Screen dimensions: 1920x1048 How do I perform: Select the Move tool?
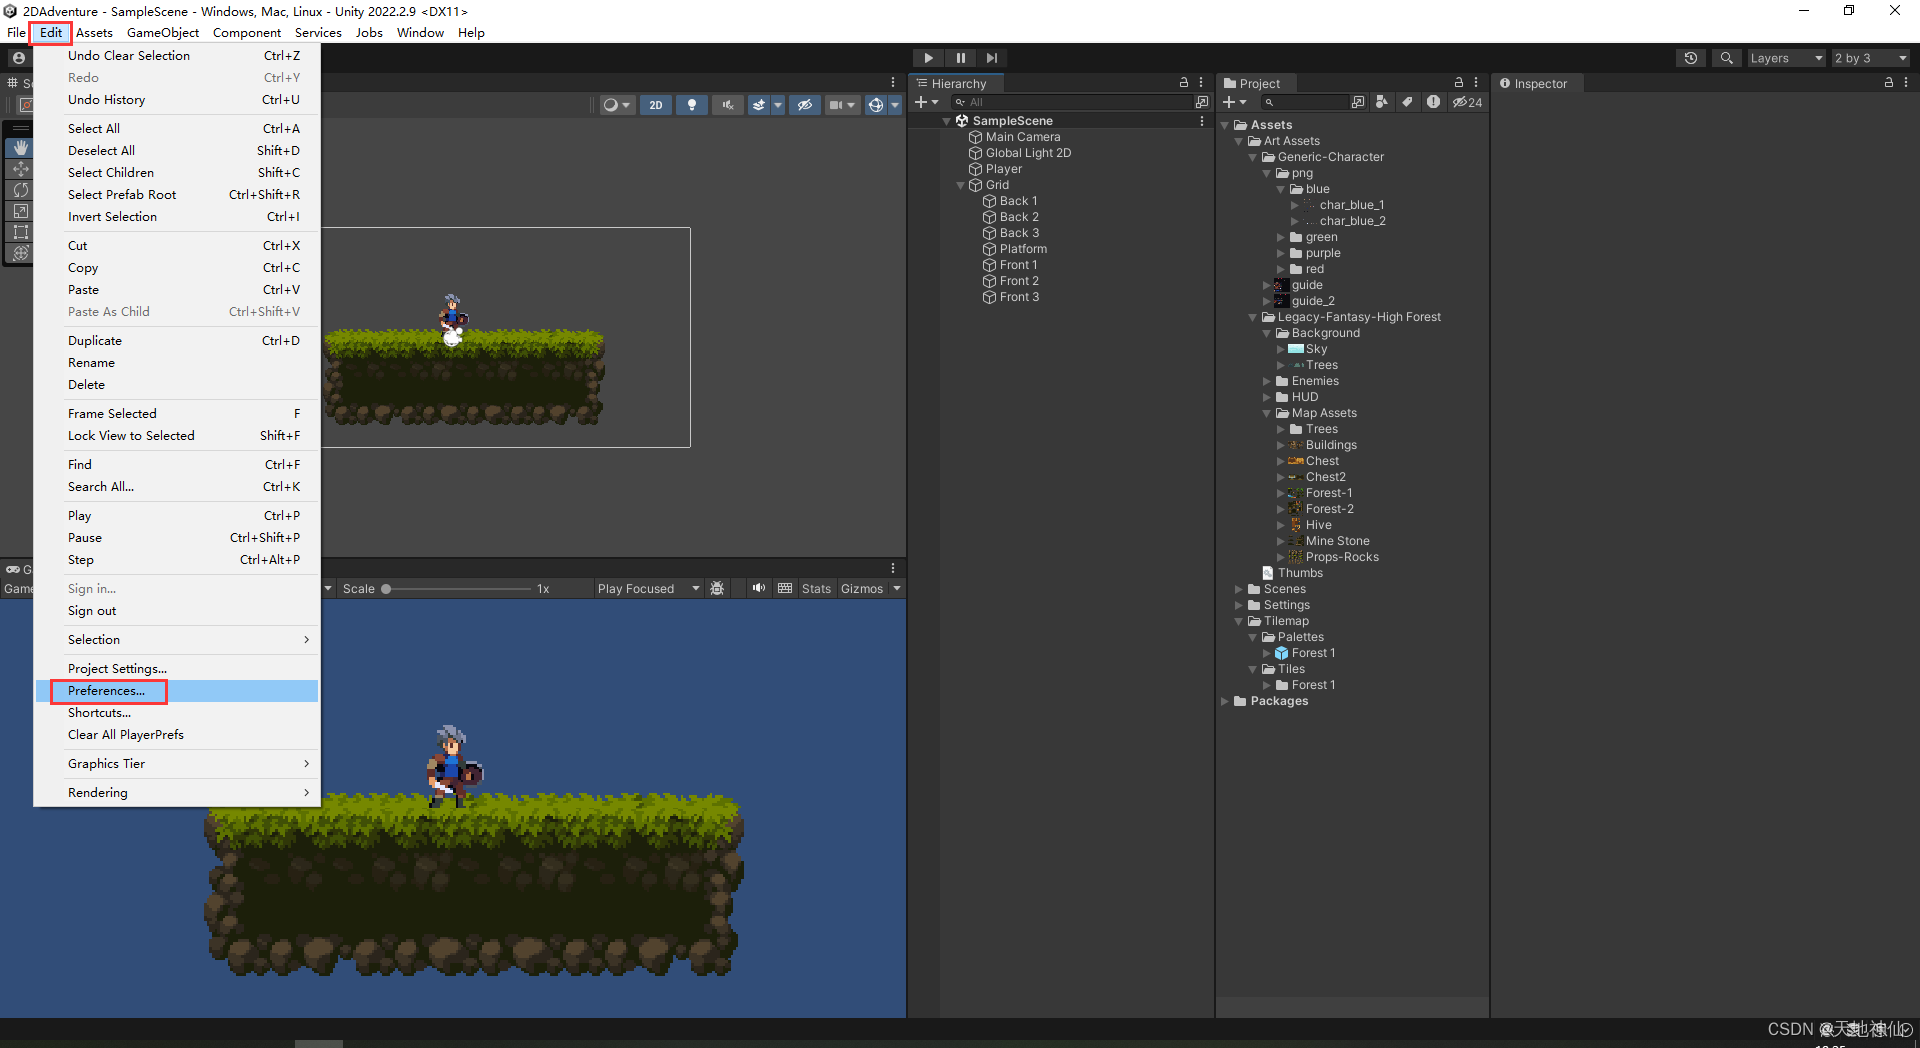(x=20, y=168)
